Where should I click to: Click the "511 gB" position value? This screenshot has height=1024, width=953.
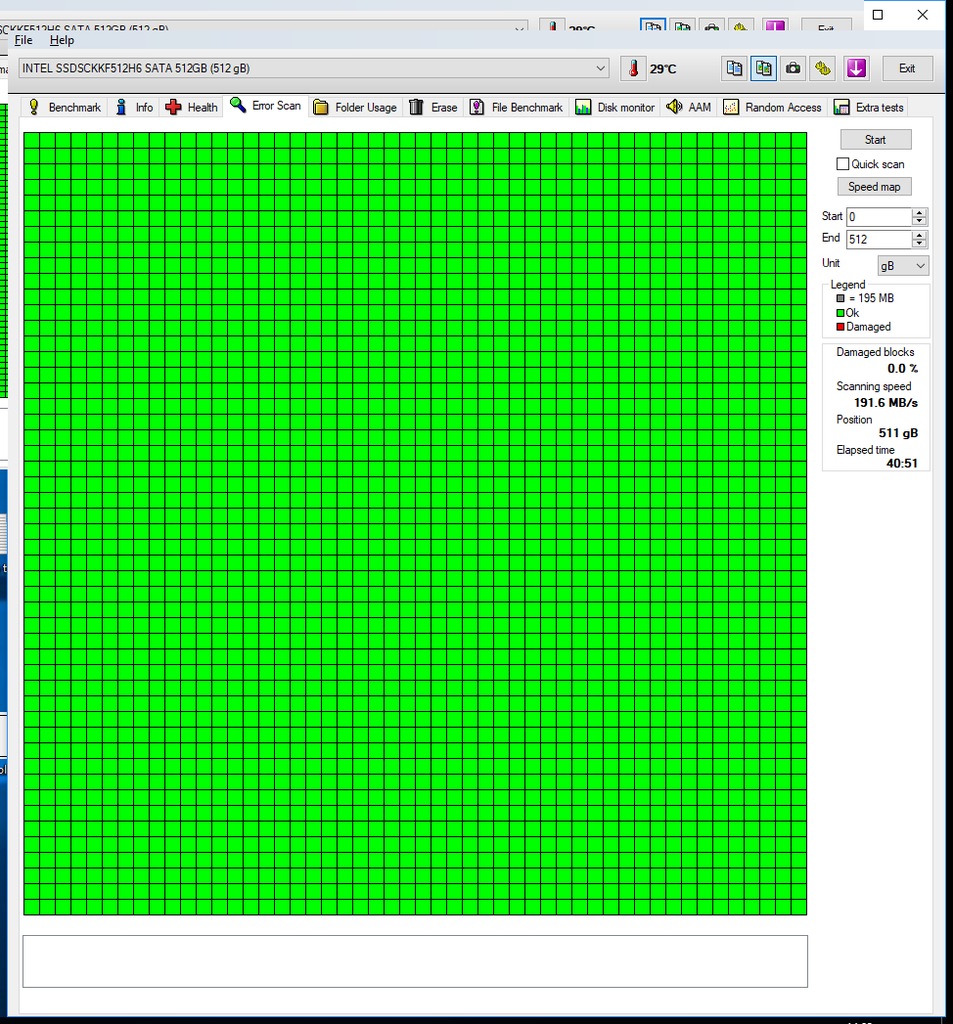coord(898,433)
